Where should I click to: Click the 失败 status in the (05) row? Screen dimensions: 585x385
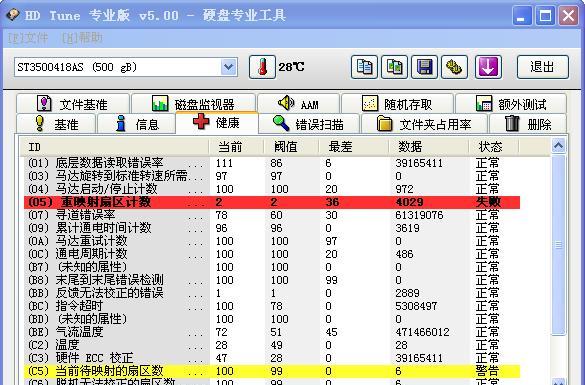(488, 202)
